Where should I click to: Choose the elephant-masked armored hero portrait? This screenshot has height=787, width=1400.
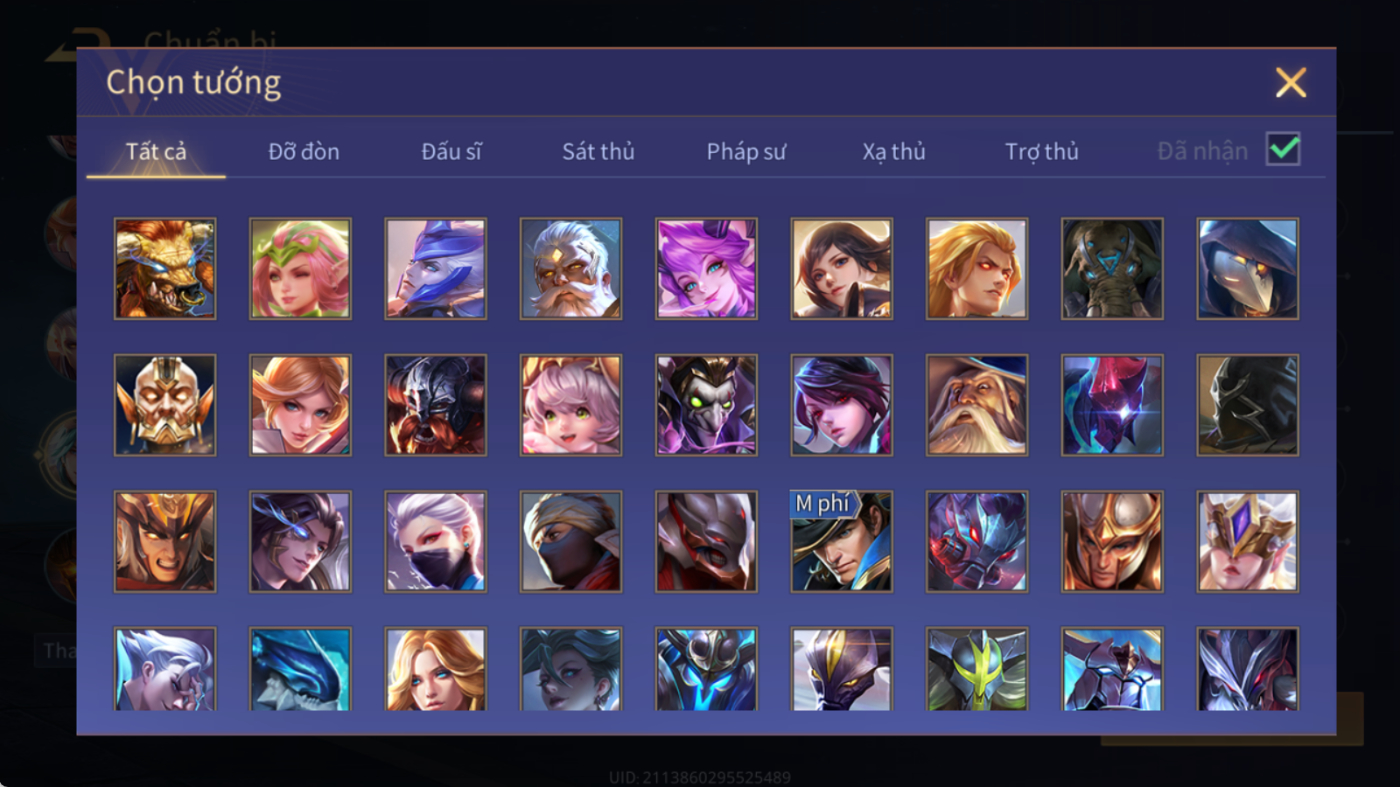click(x=1113, y=269)
